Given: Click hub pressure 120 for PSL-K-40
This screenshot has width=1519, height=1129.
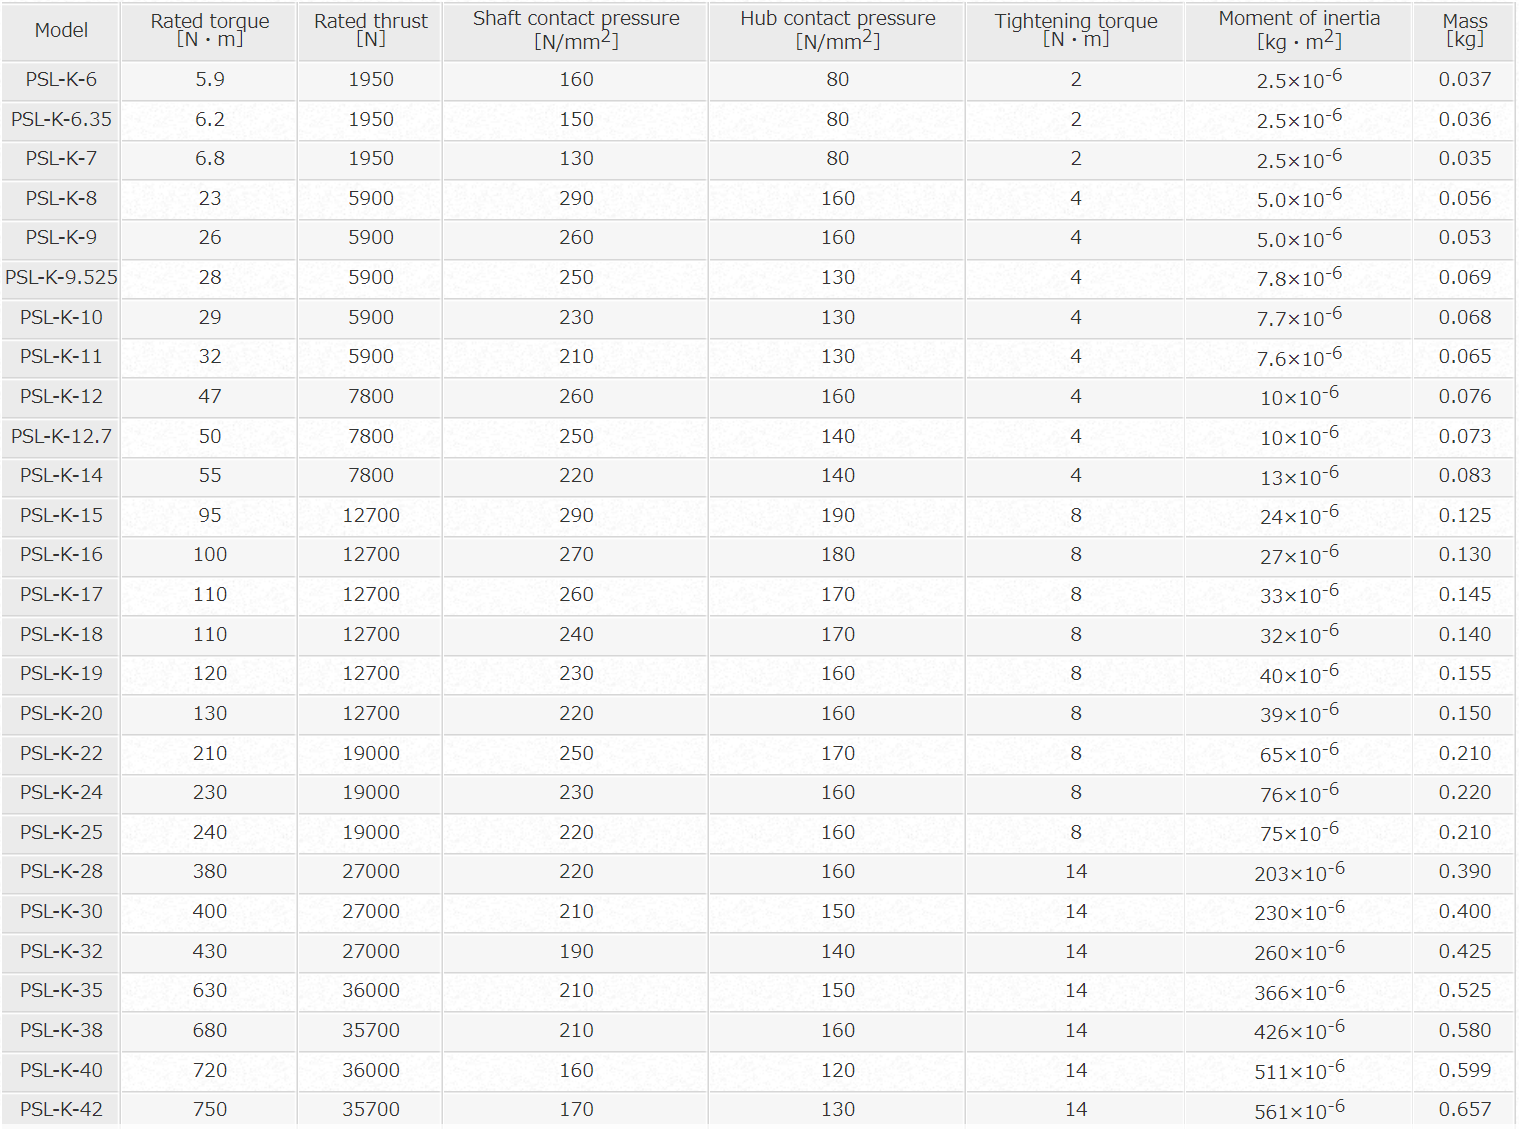Looking at the screenshot, I should [838, 1071].
